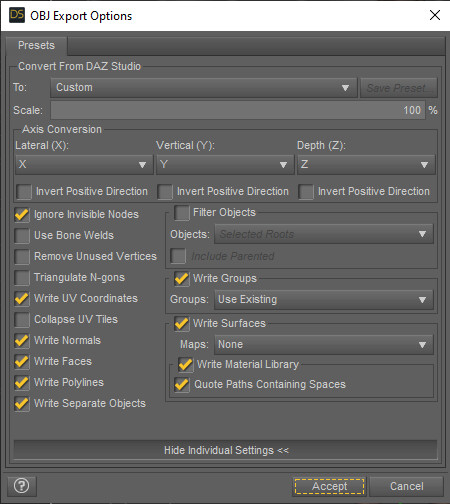Open the Presets tab
Screen dimensions: 450x504
[36, 45]
